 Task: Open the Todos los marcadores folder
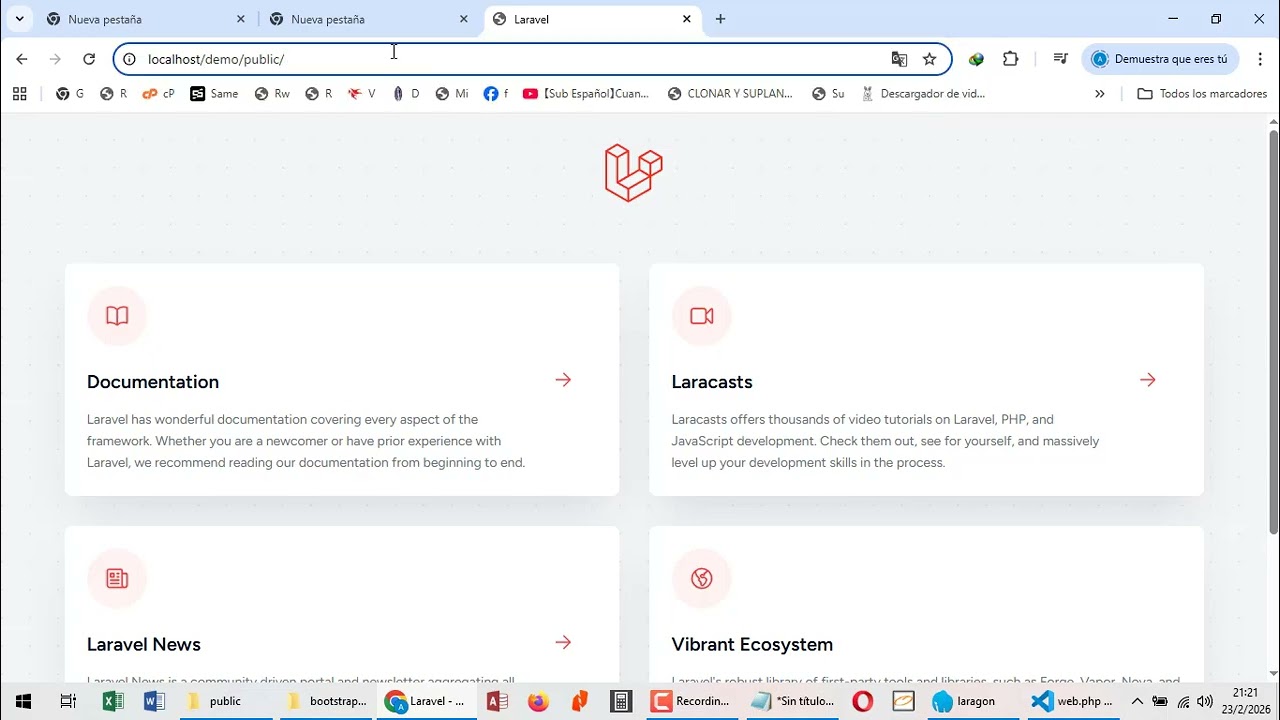click(1202, 94)
